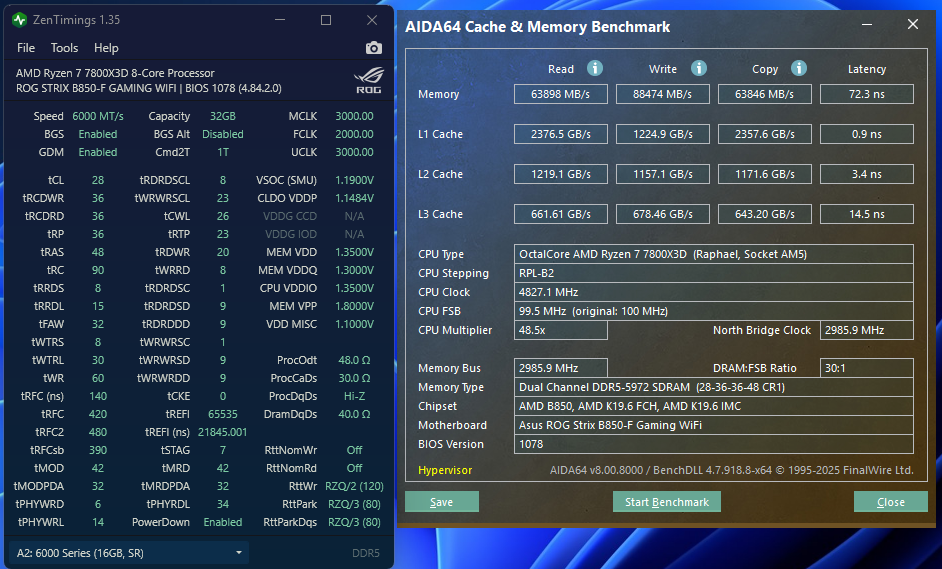Minimize the ZenTimings window
942x569 pixels.
click(280, 20)
